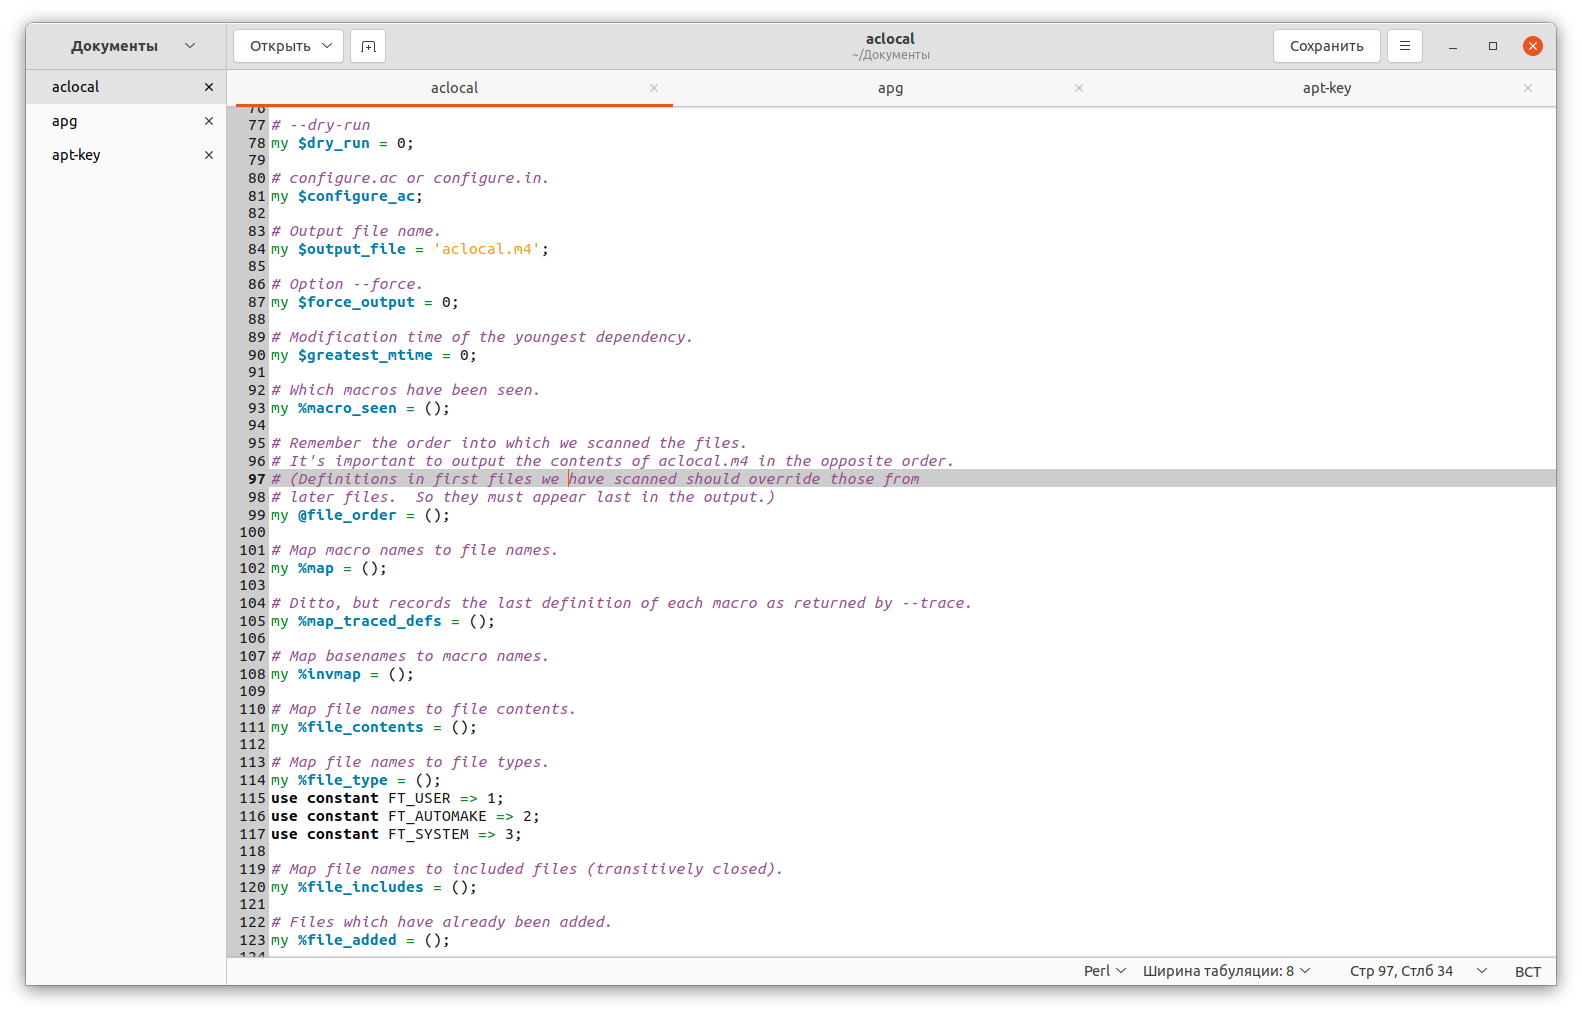Close apt-key in the side panel
This screenshot has height=1014, width=1582.
pos(209,155)
